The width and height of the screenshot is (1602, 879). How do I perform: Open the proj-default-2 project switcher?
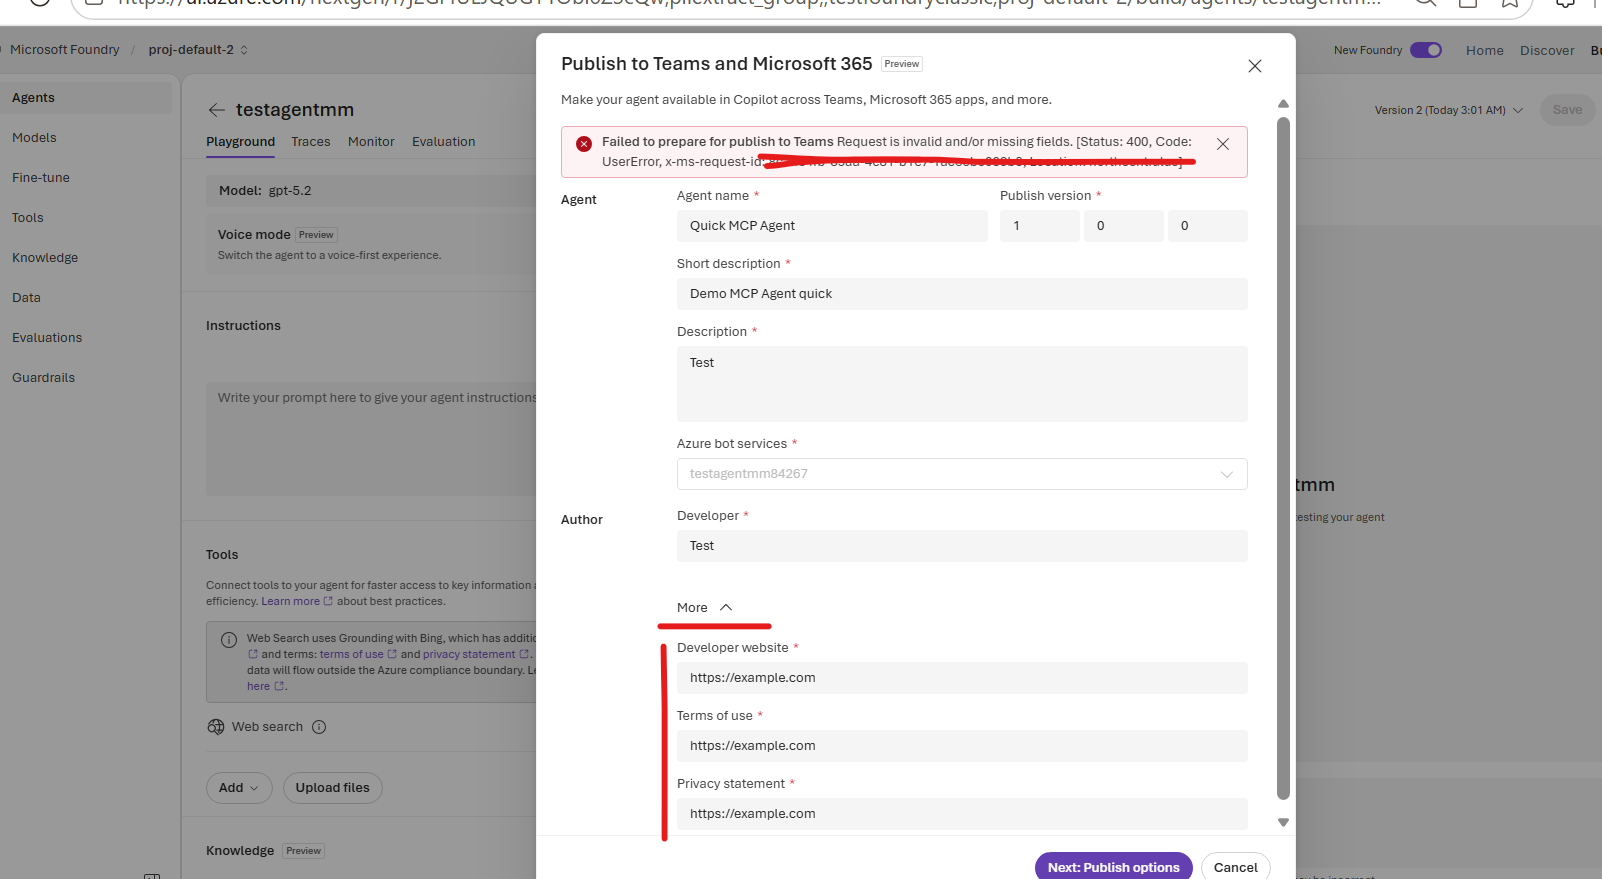[198, 50]
